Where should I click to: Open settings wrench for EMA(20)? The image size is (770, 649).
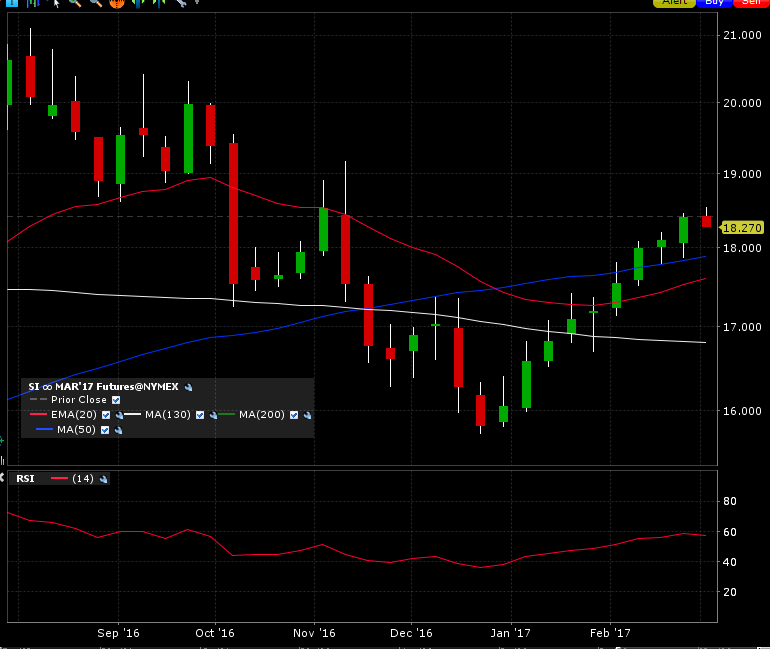click(119, 415)
